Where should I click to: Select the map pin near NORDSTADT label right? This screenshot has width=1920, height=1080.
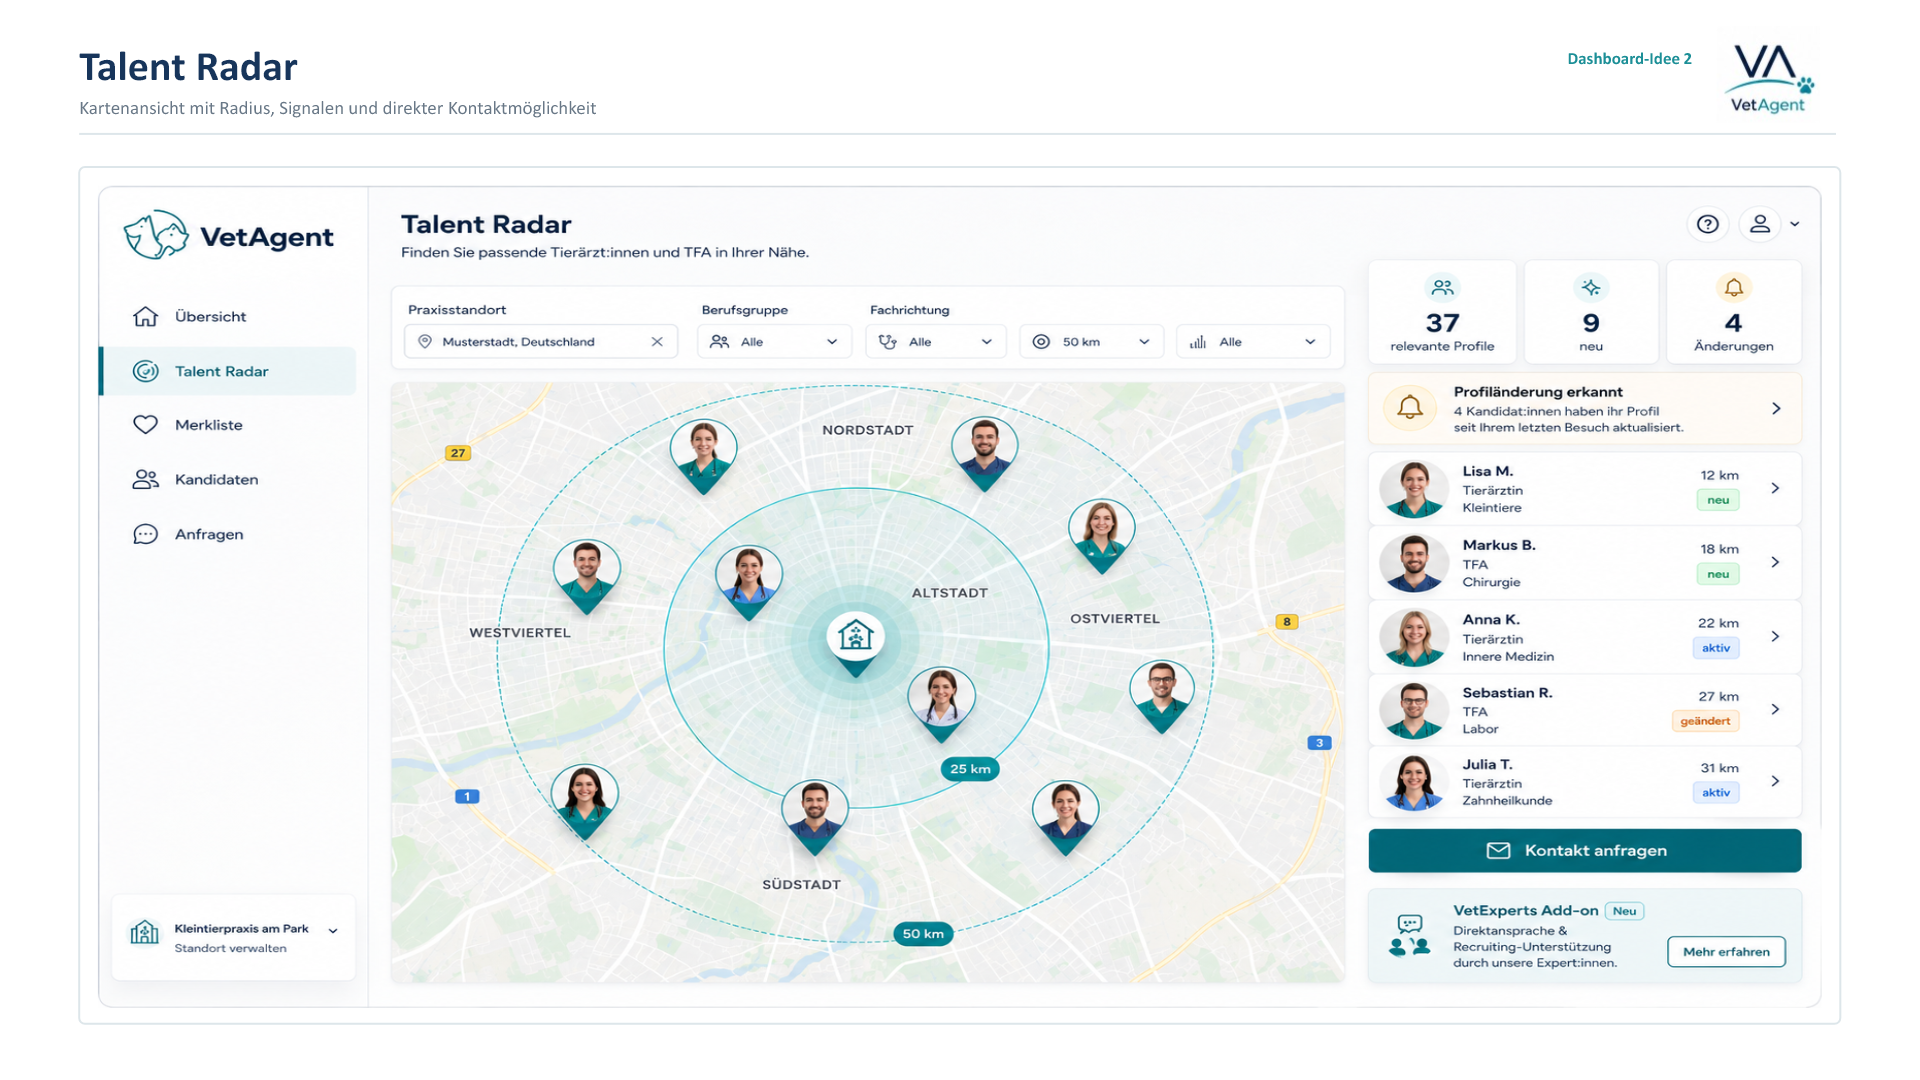click(x=984, y=455)
